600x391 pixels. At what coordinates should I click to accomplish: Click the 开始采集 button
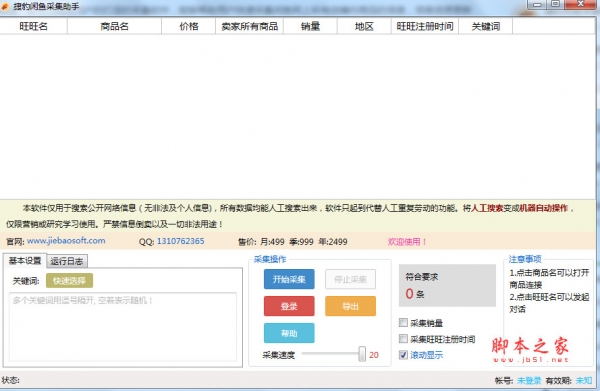pos(289,279)
